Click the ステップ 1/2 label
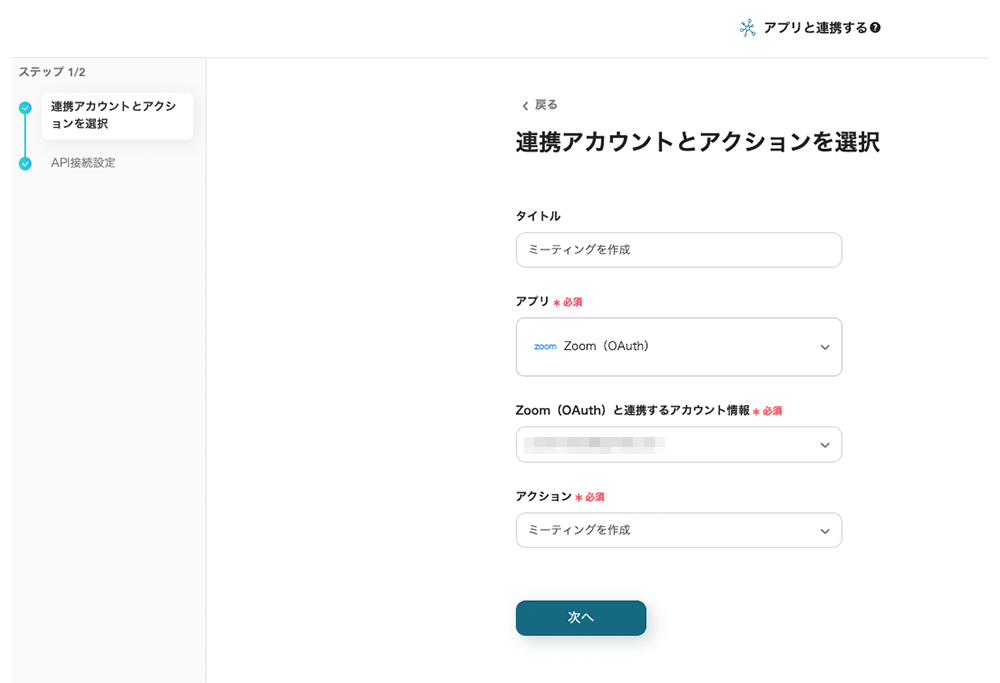Viewport: 1000px width, 683px height. [x=52, y=72]
